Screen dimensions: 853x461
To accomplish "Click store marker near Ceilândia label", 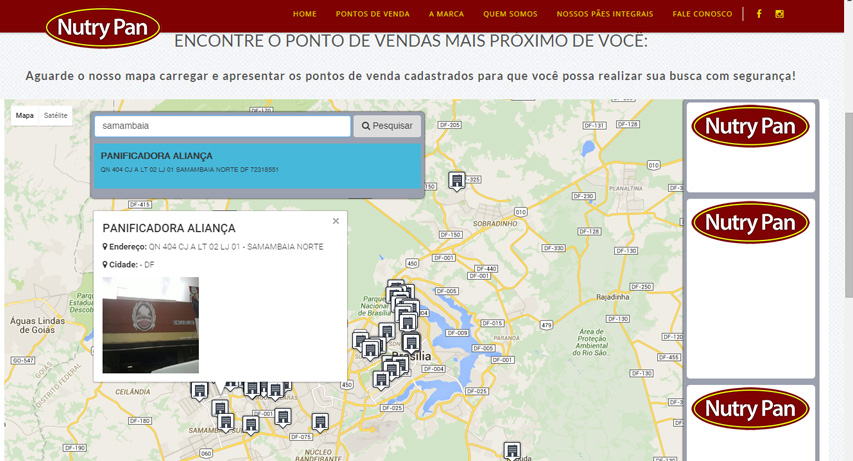I will (199, 390).
